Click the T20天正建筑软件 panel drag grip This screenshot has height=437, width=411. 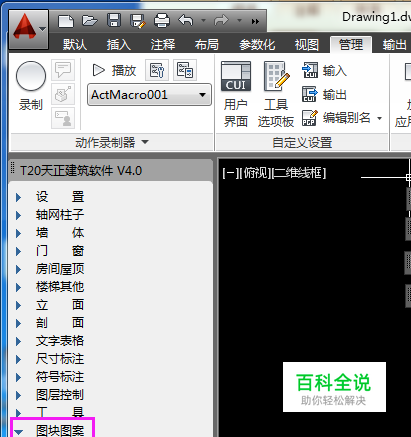click(13, 168)
